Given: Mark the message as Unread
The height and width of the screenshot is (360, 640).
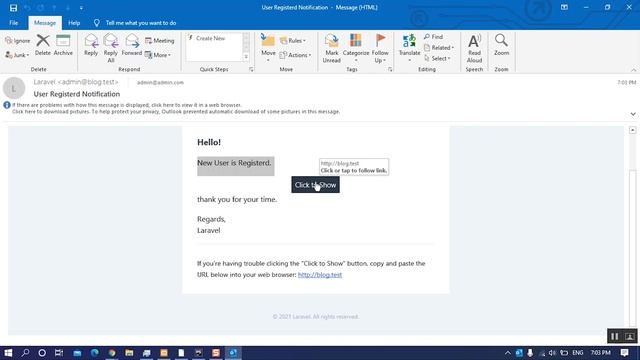Looking at the screenshot, I should (x=331, y=48).
